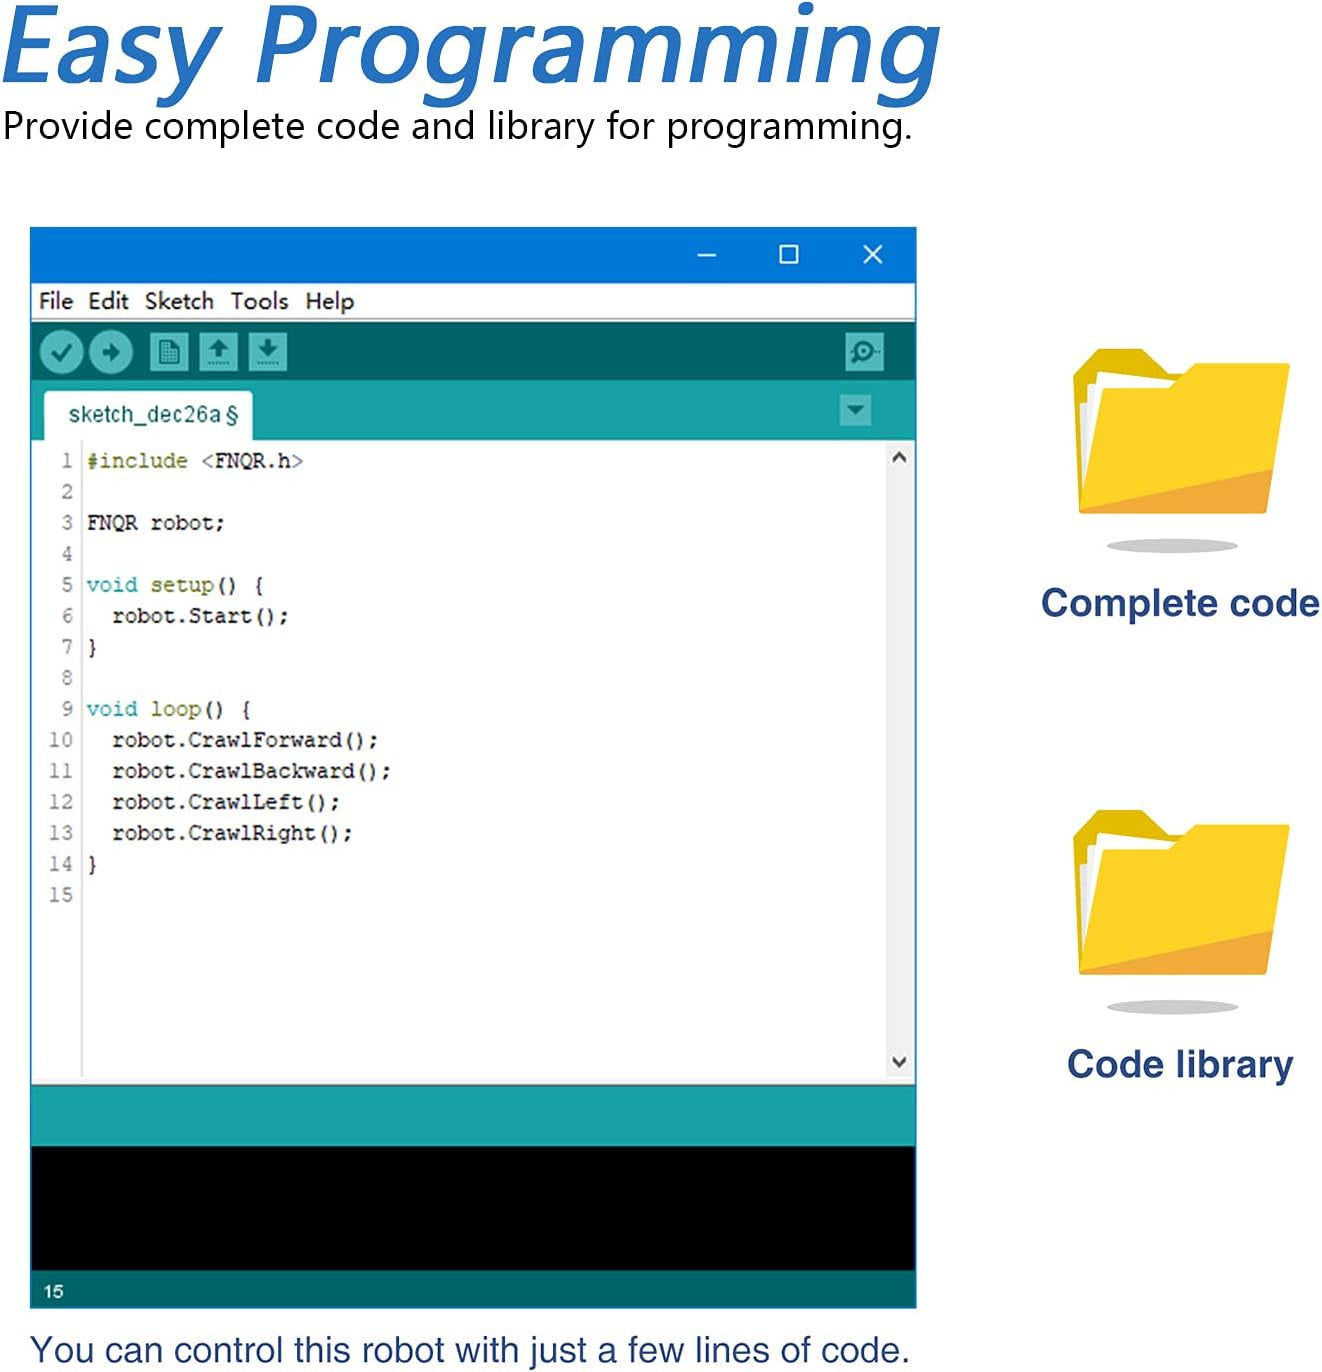The height and width of the screenshot is (1372, 1322).
Task: Click the editor scrollbar up arrow
Action: click(899, 458)
